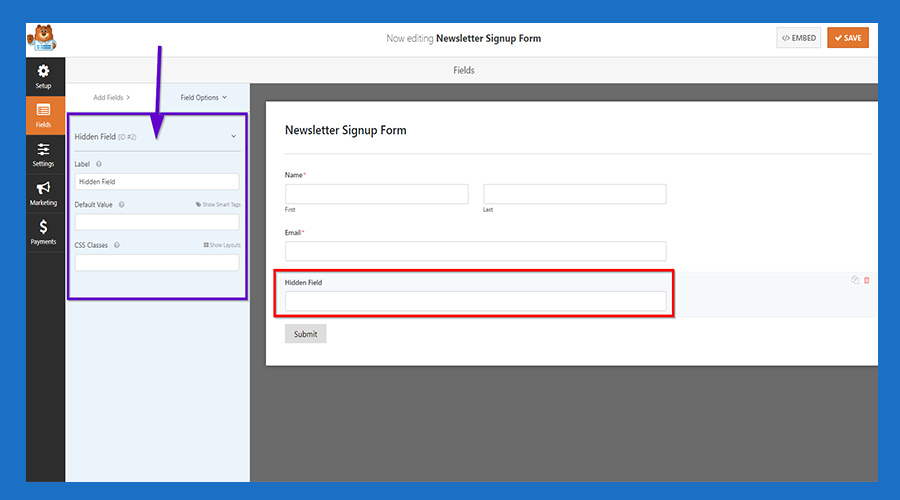
Task: Open the Payments dollar section
Action: tap(44, 232)
